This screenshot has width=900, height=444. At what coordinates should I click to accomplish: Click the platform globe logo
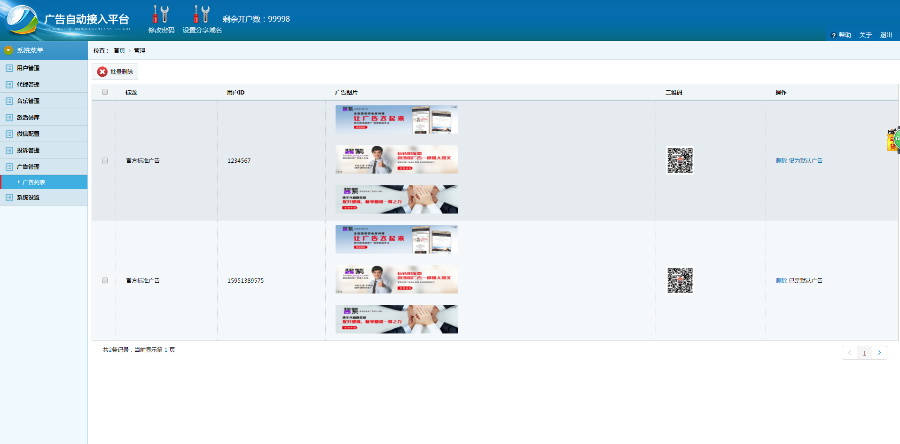[x=21, y=20]
